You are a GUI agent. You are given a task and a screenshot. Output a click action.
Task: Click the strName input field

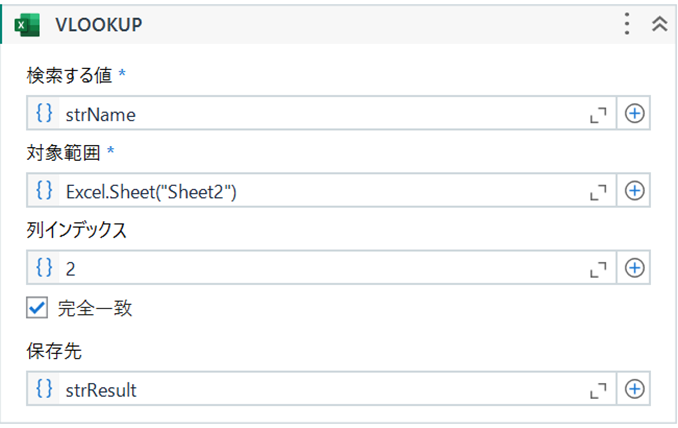[x=320, y=114]
